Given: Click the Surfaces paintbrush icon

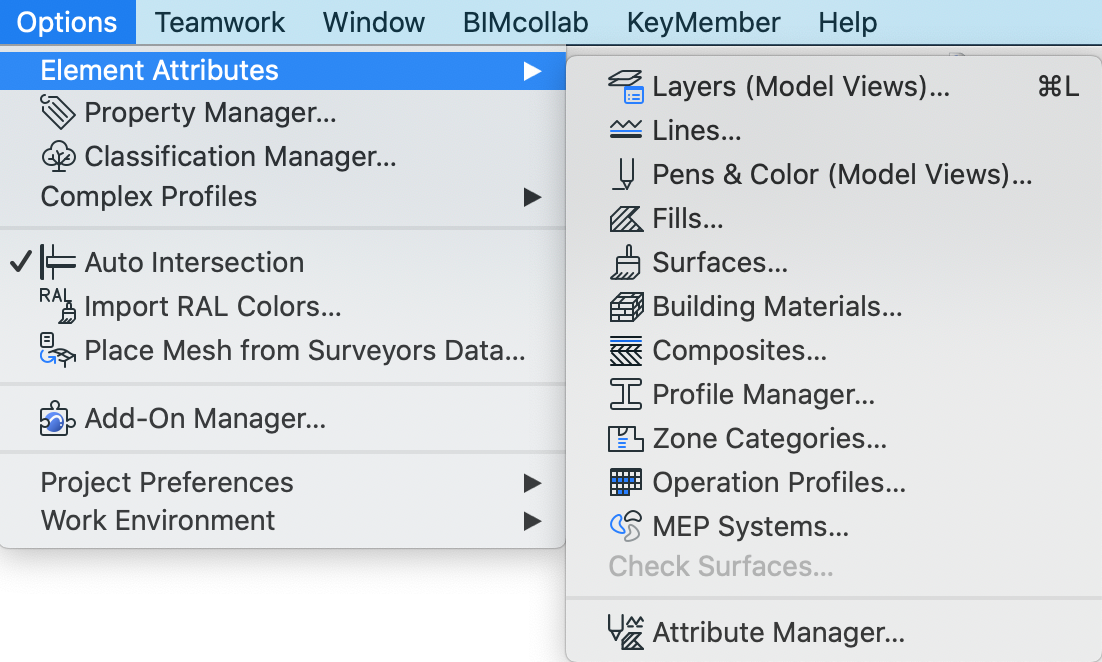Looking at the screenshot, I should (x=625, y=262).
